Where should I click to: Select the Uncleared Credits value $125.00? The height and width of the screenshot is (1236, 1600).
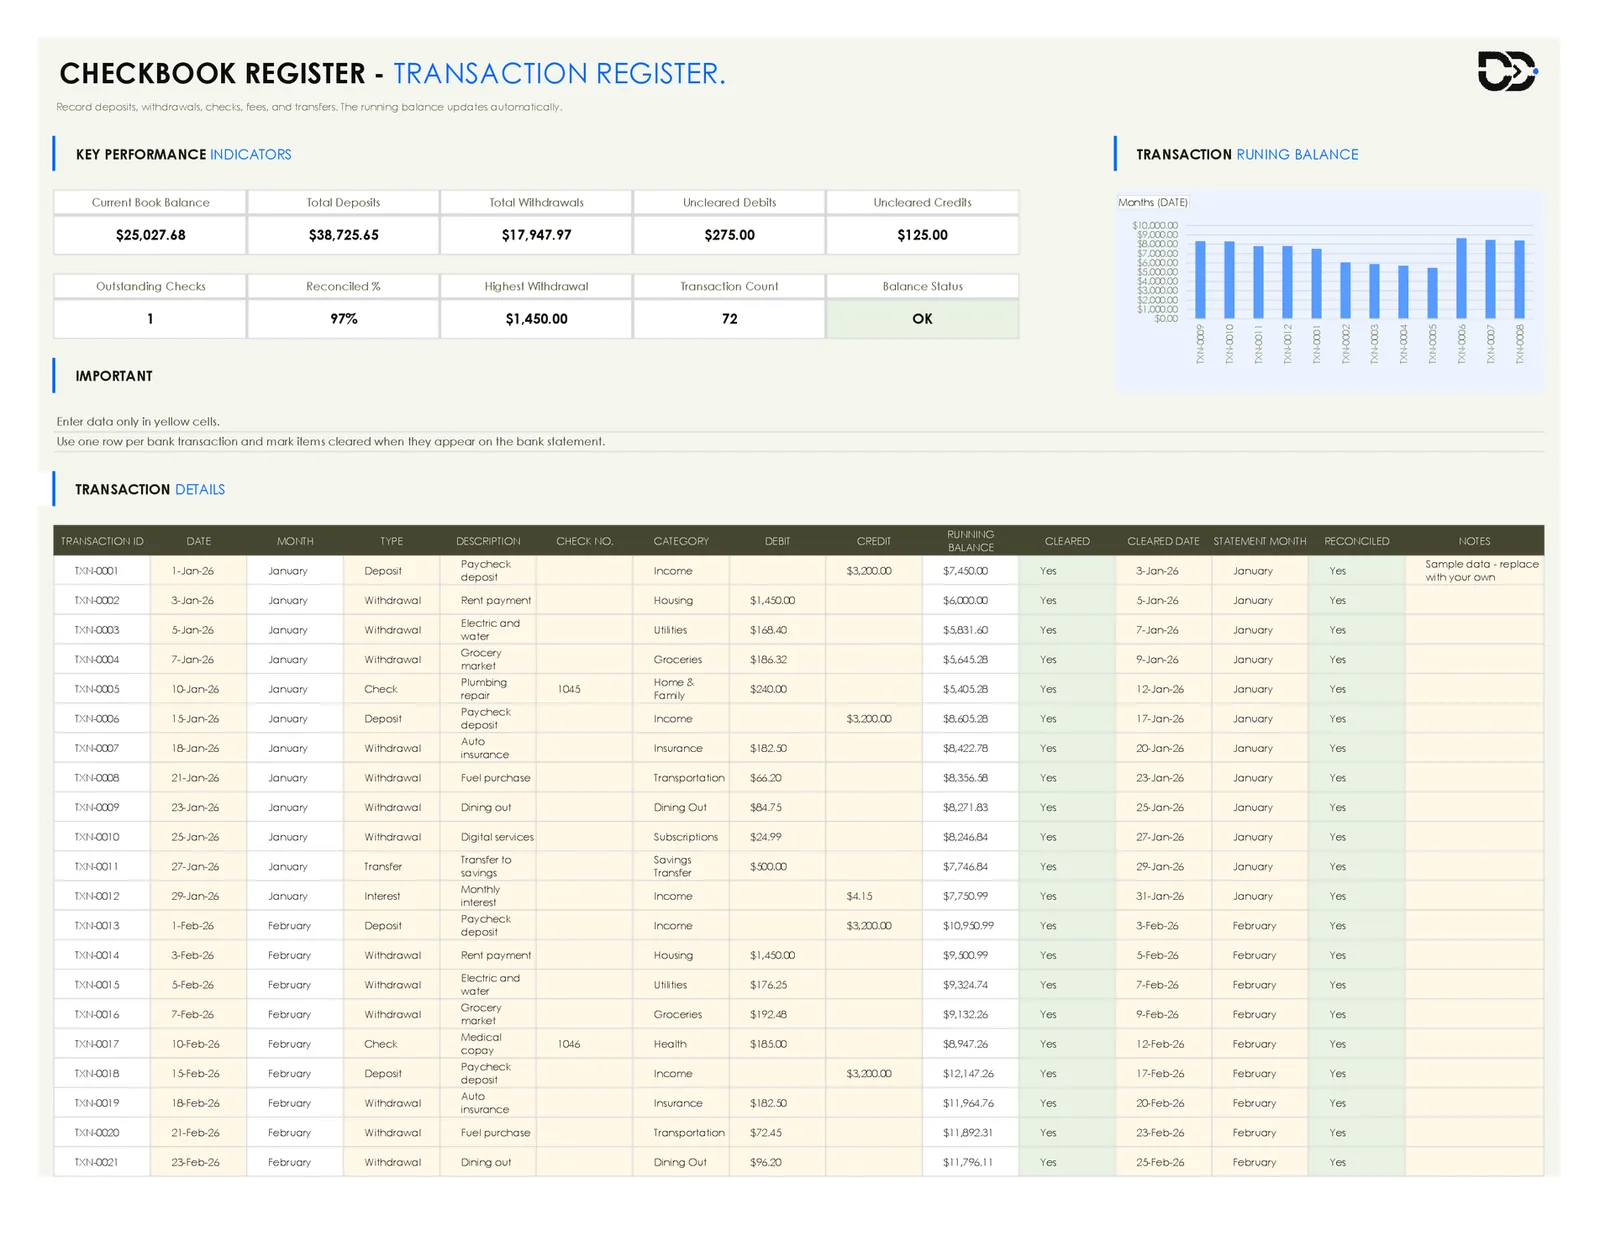point(922,235)
